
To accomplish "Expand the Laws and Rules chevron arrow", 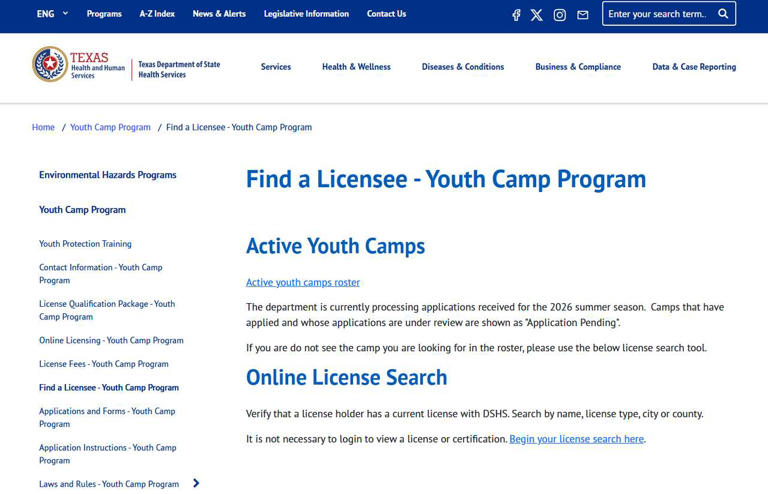I will [x=196, y=483].
